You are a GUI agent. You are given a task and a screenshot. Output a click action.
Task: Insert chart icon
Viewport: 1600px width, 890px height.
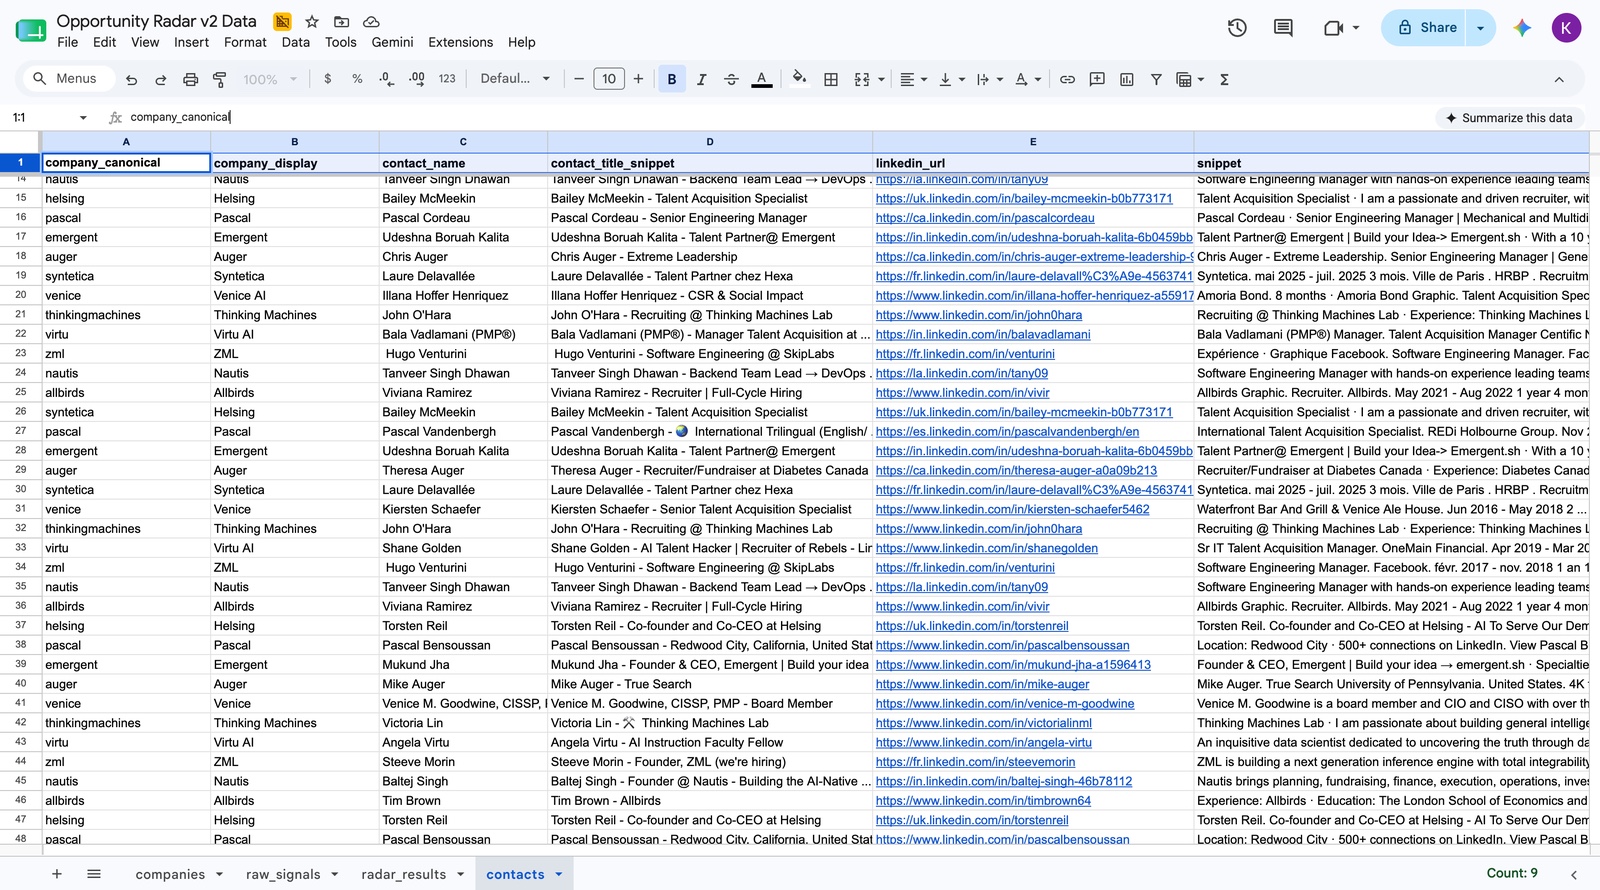(1127, 79)
